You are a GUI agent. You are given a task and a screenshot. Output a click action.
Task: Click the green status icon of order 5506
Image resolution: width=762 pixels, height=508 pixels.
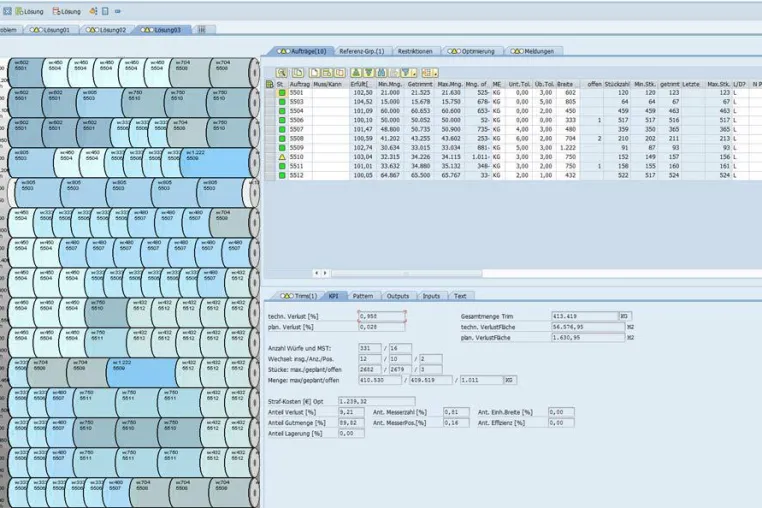tap(282, 120)
